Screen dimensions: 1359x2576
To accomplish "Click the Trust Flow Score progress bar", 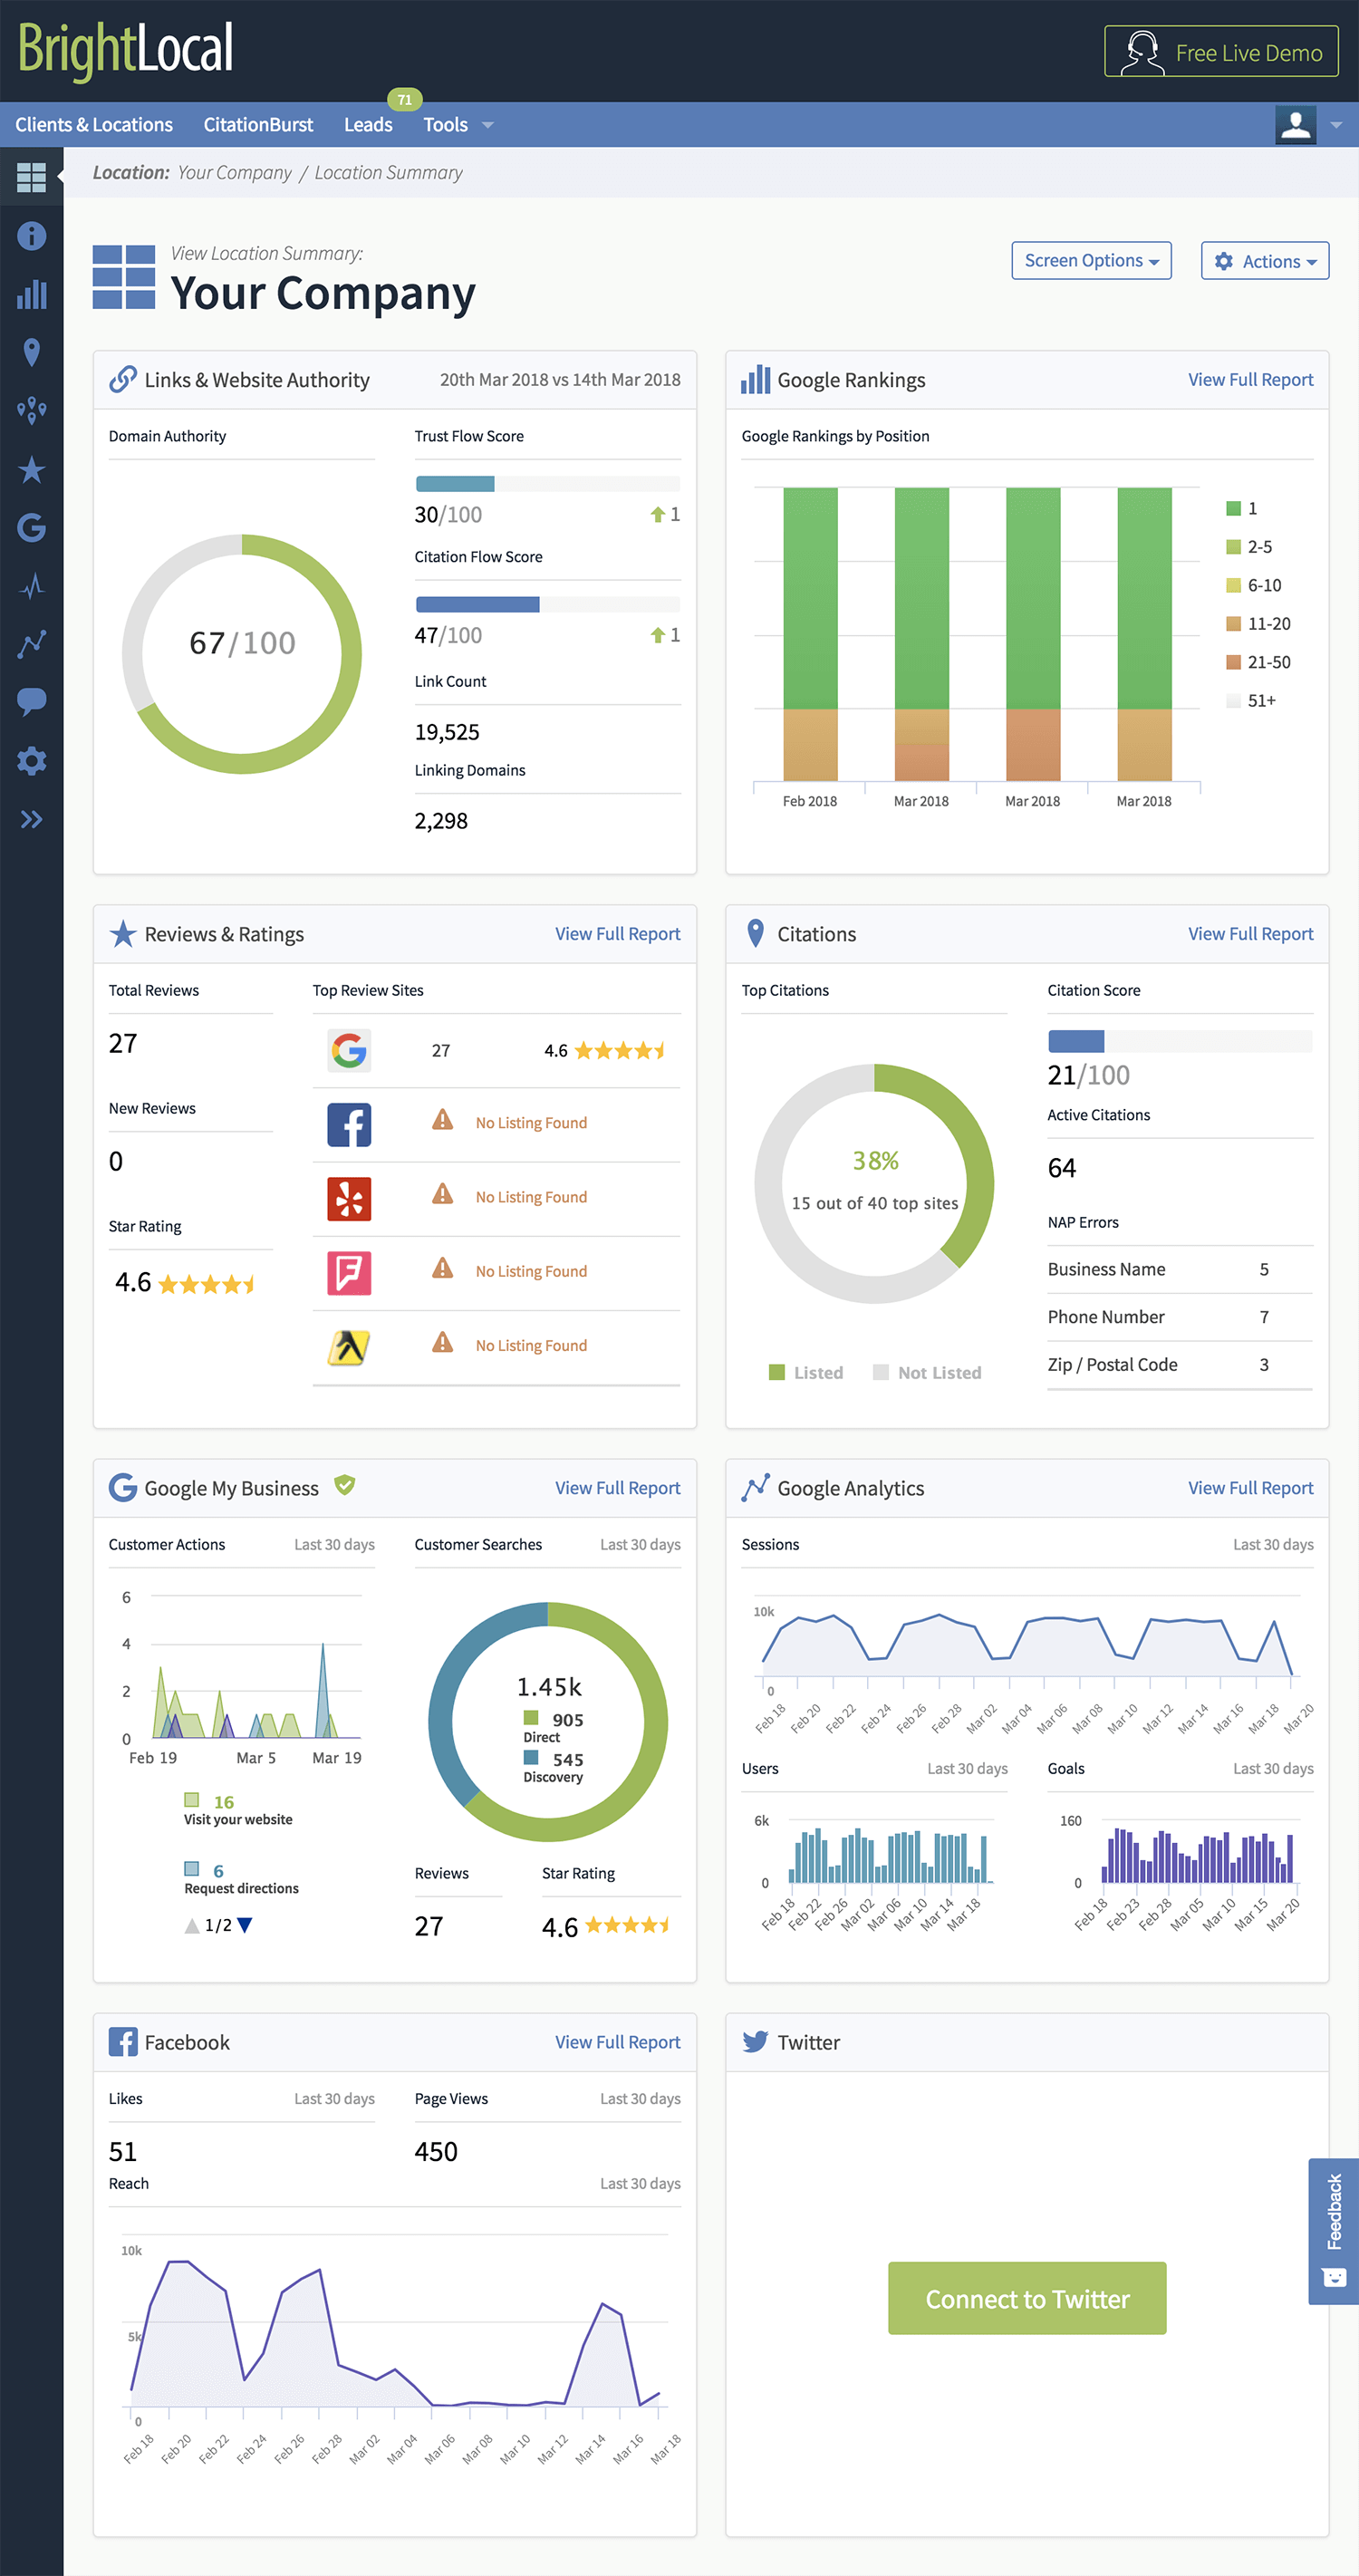I will 547,484.
